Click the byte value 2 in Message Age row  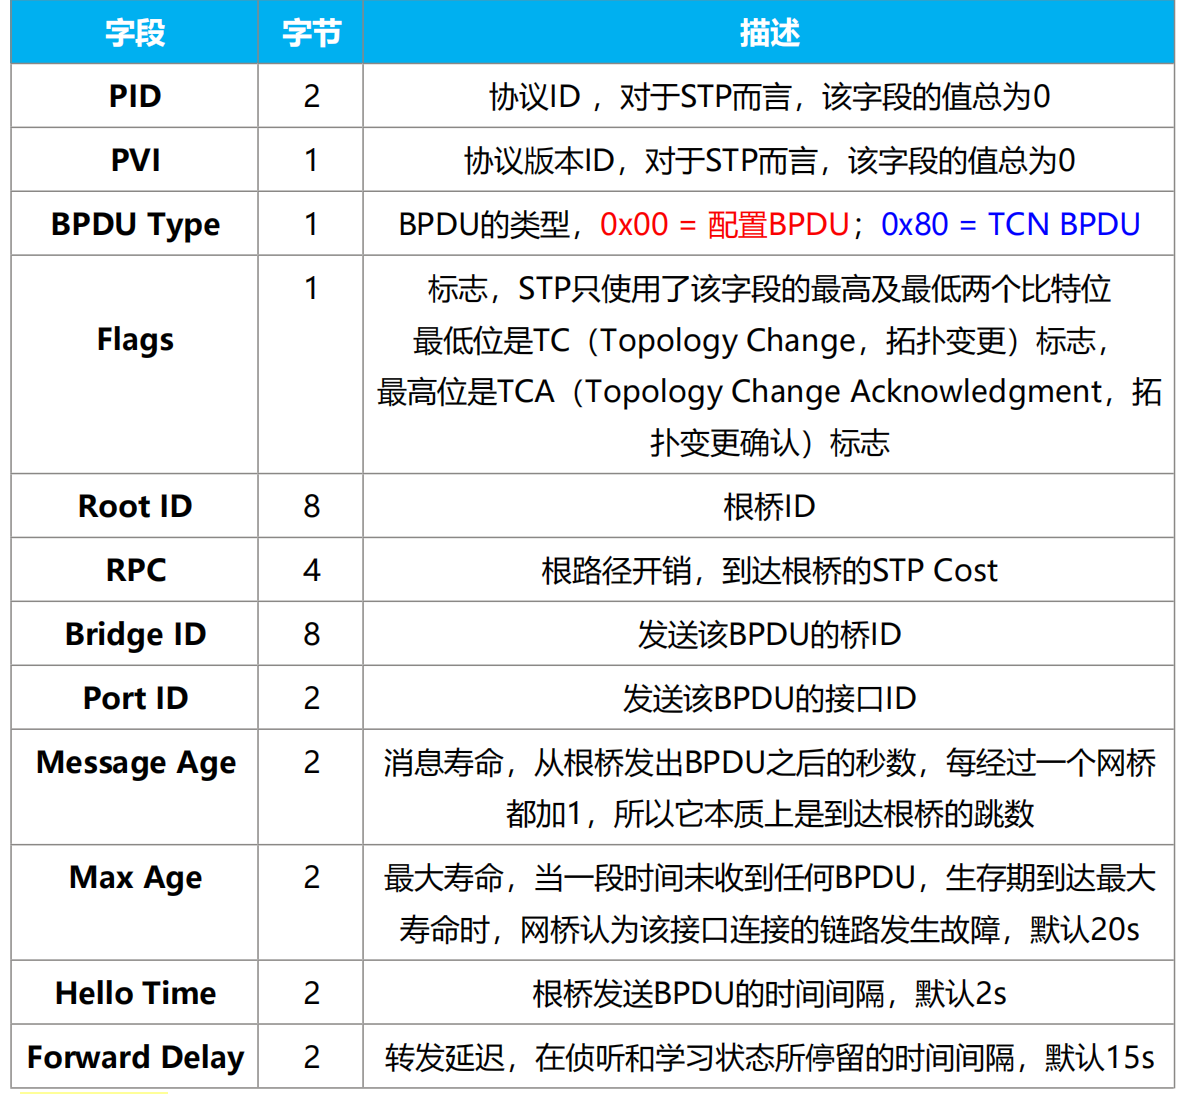pyautogui.click(x=312, y=762)
